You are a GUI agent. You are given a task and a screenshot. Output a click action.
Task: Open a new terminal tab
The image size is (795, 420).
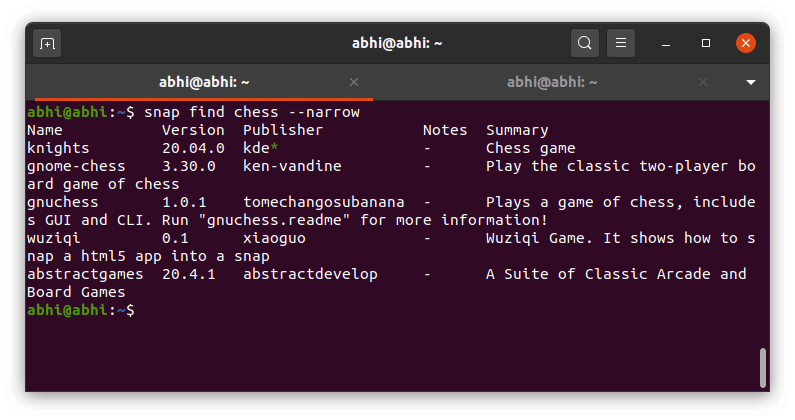tap(47, 44)
